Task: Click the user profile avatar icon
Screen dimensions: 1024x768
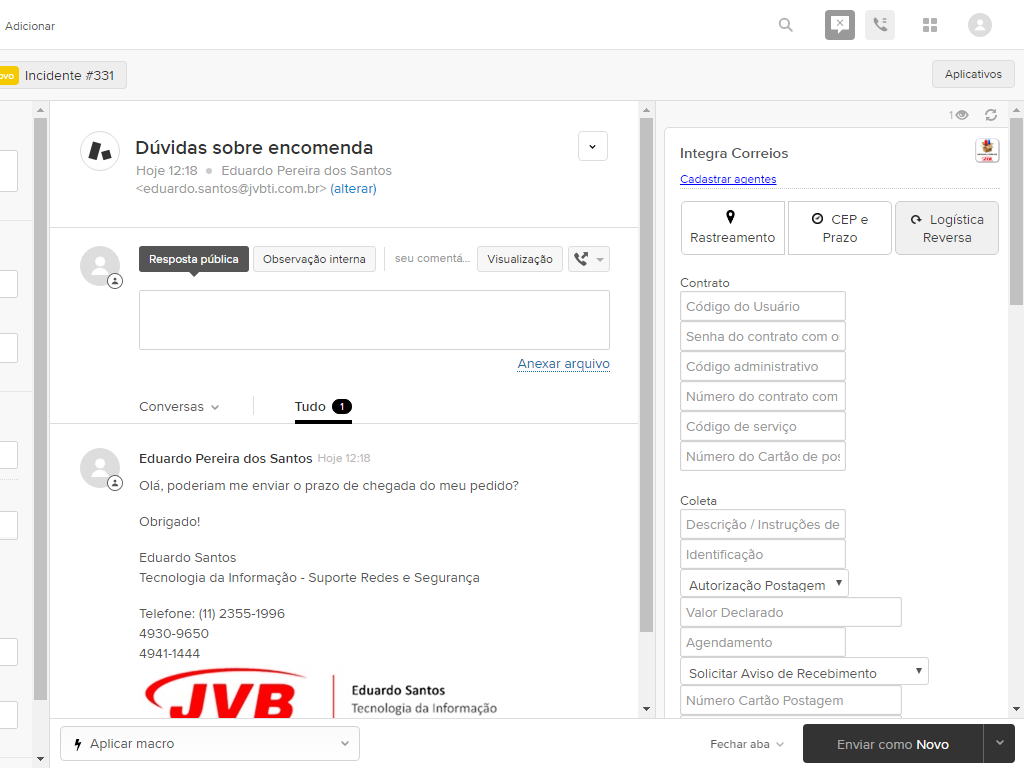Action: [980, 25]
